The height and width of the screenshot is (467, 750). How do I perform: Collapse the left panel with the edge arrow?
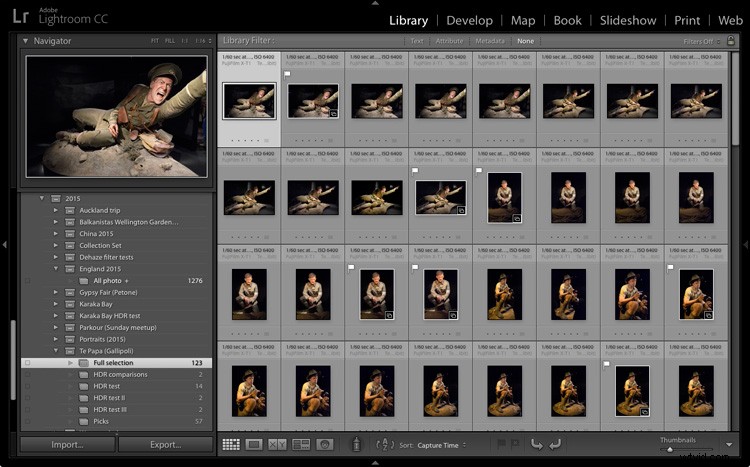point(4,245)
